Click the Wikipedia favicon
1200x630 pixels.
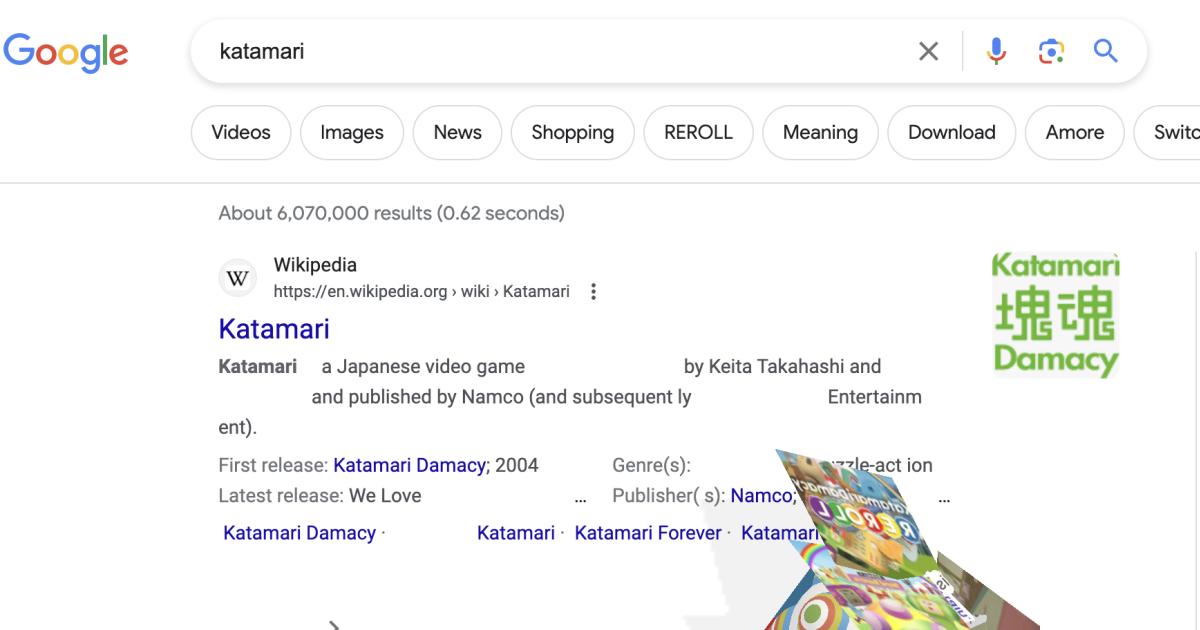point(238,277)
